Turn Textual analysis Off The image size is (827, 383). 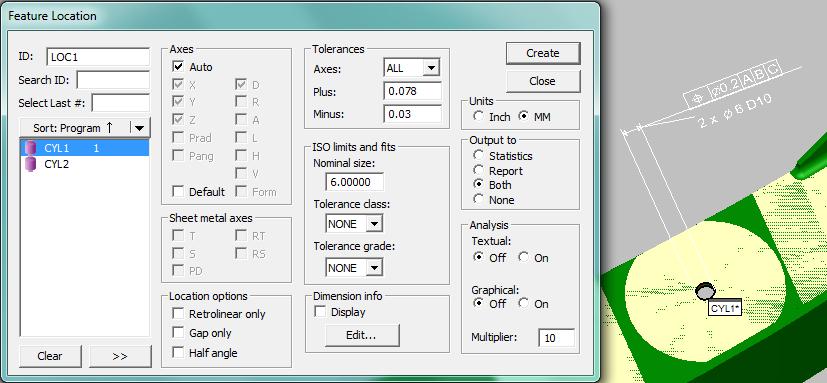click(x=478, y=257)
